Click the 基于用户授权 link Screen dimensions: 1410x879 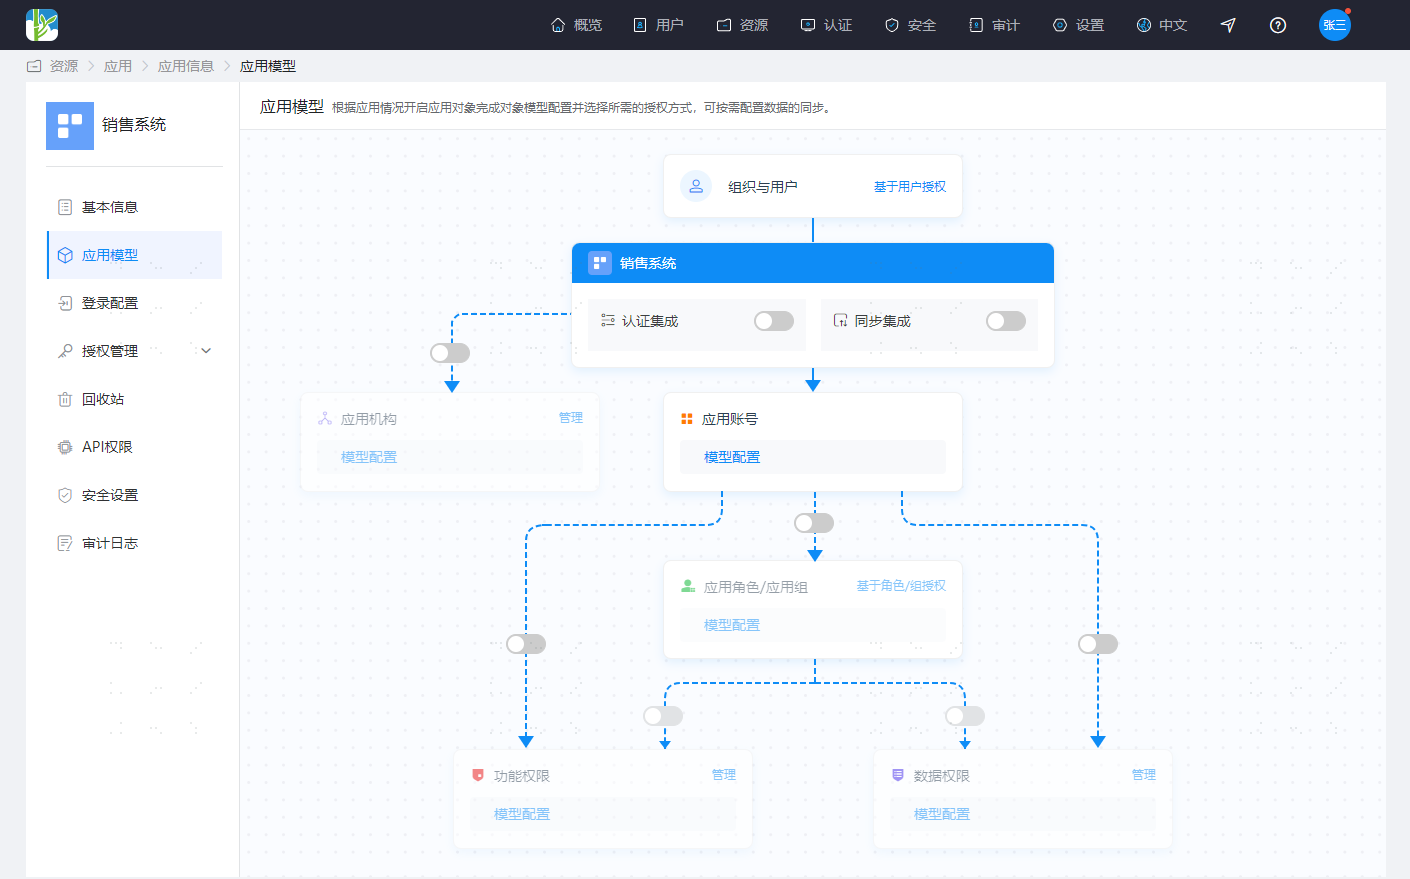(x=910, y=187)
